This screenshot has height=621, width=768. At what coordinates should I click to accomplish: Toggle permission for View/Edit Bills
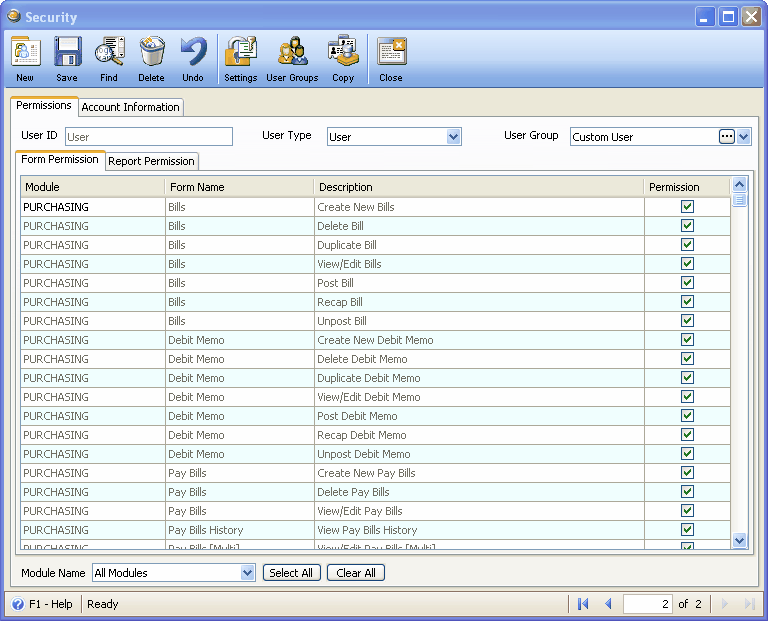687,264
